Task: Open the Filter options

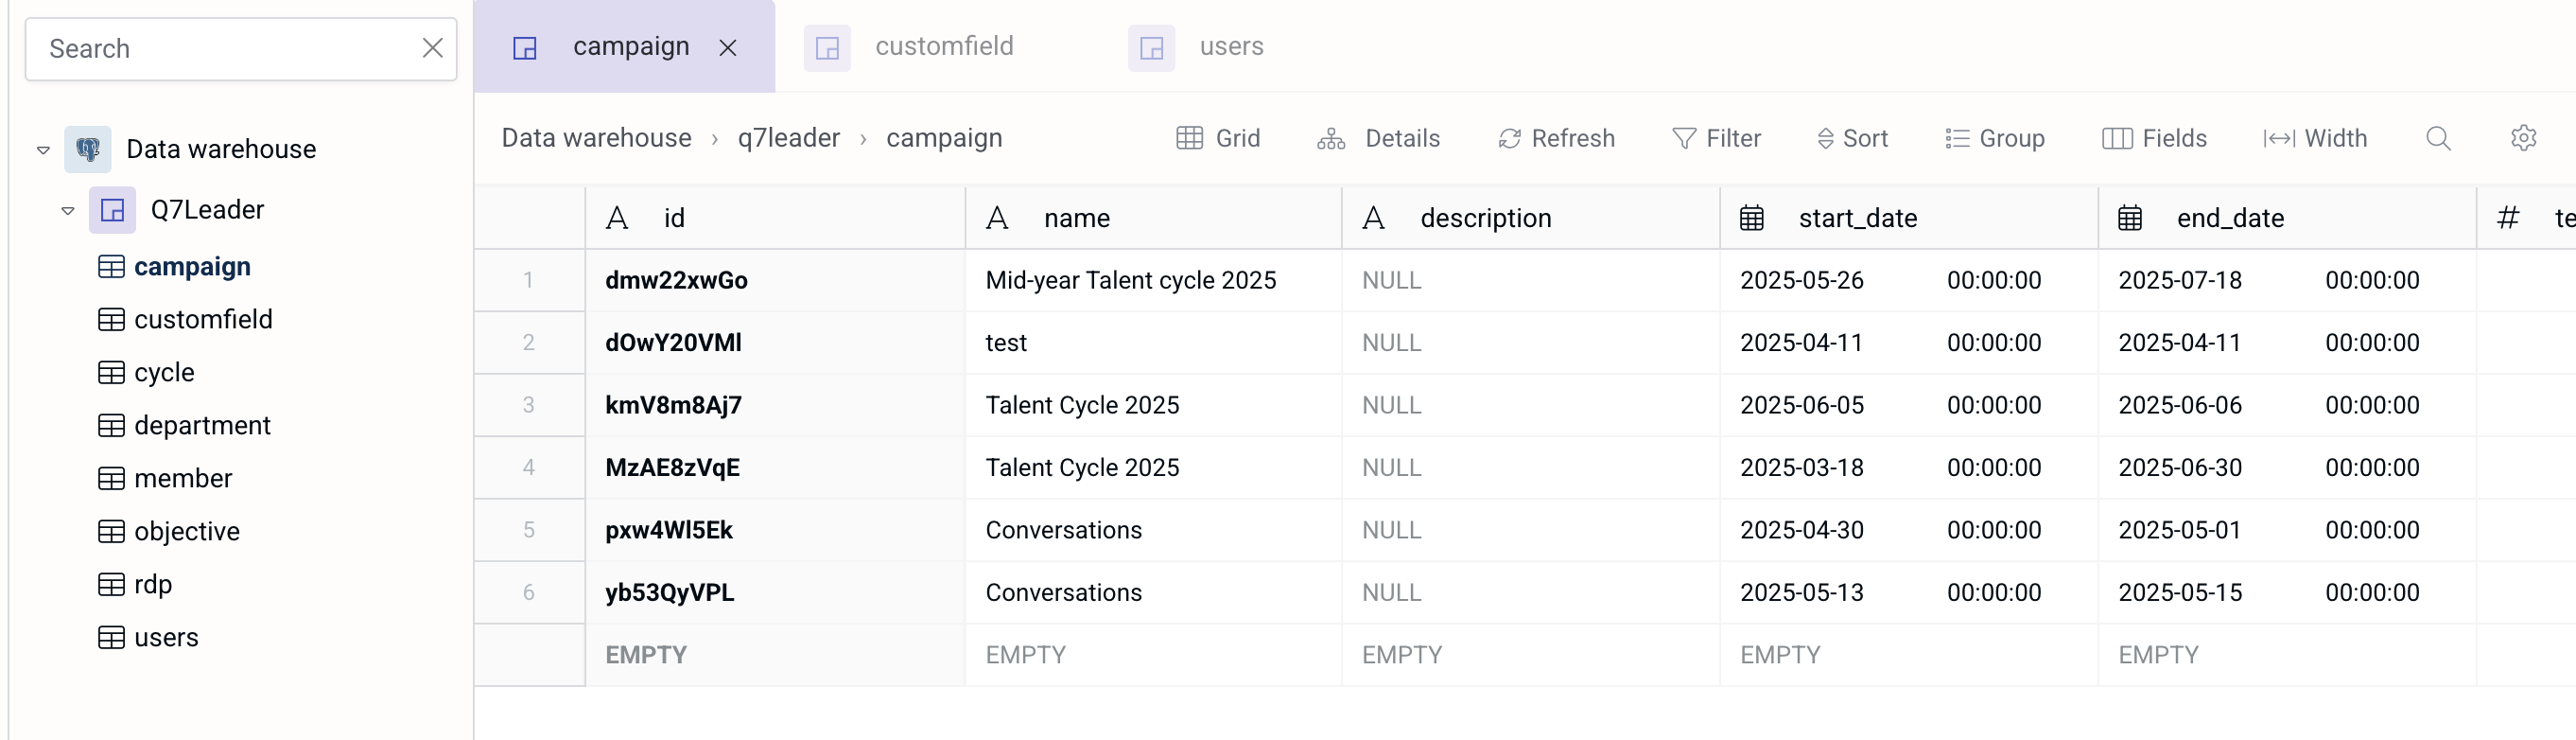Action: click(x=1716, y=138)
